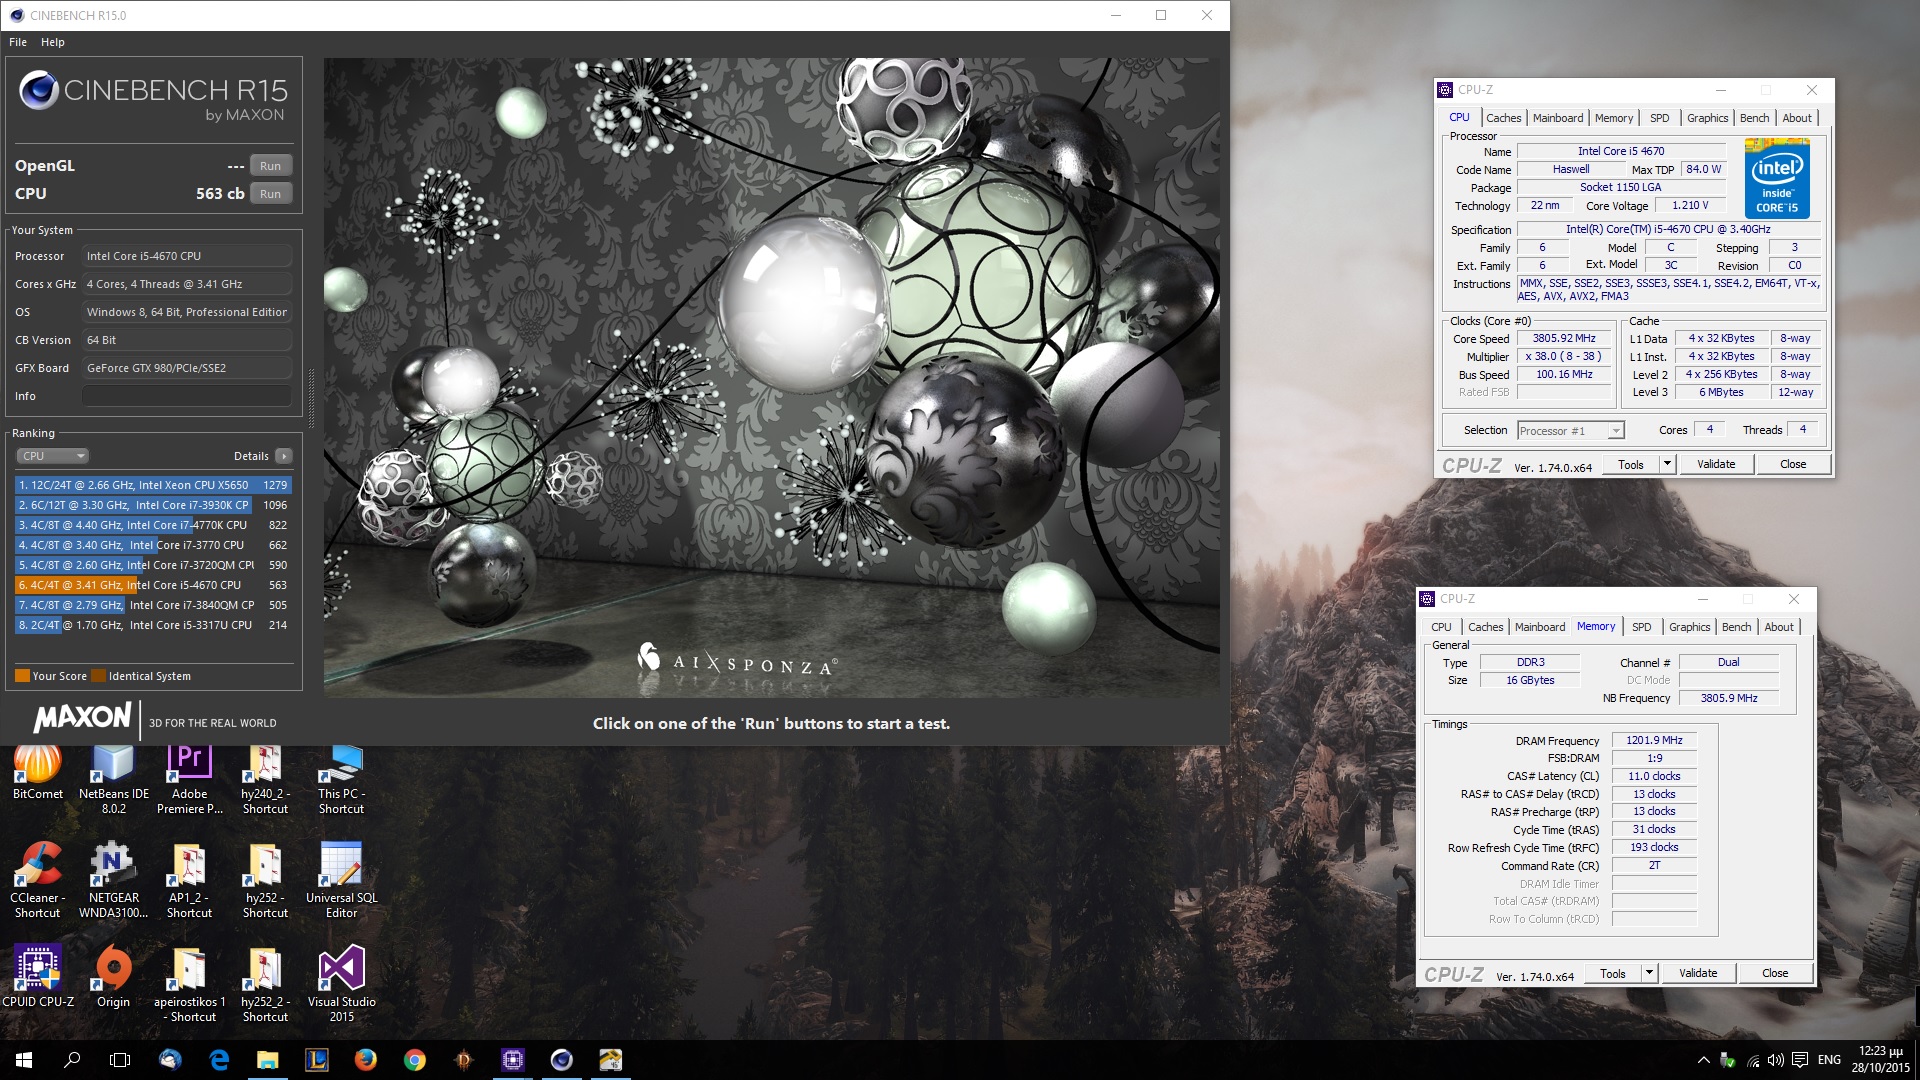Screen dimensions: 1920x1080
Task: Open hy240_2 shortcut on desktop
Action: click(265, 780)
